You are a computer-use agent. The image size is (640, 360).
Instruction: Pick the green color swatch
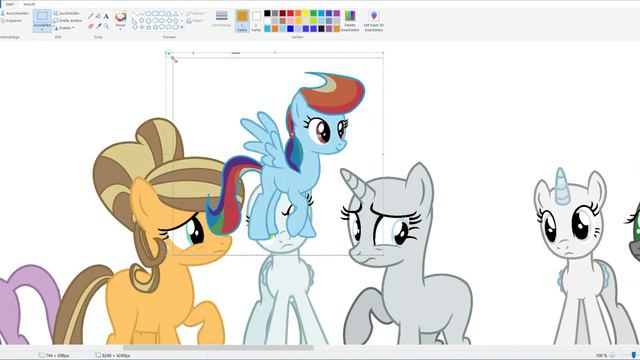click(x=313, y=13)
